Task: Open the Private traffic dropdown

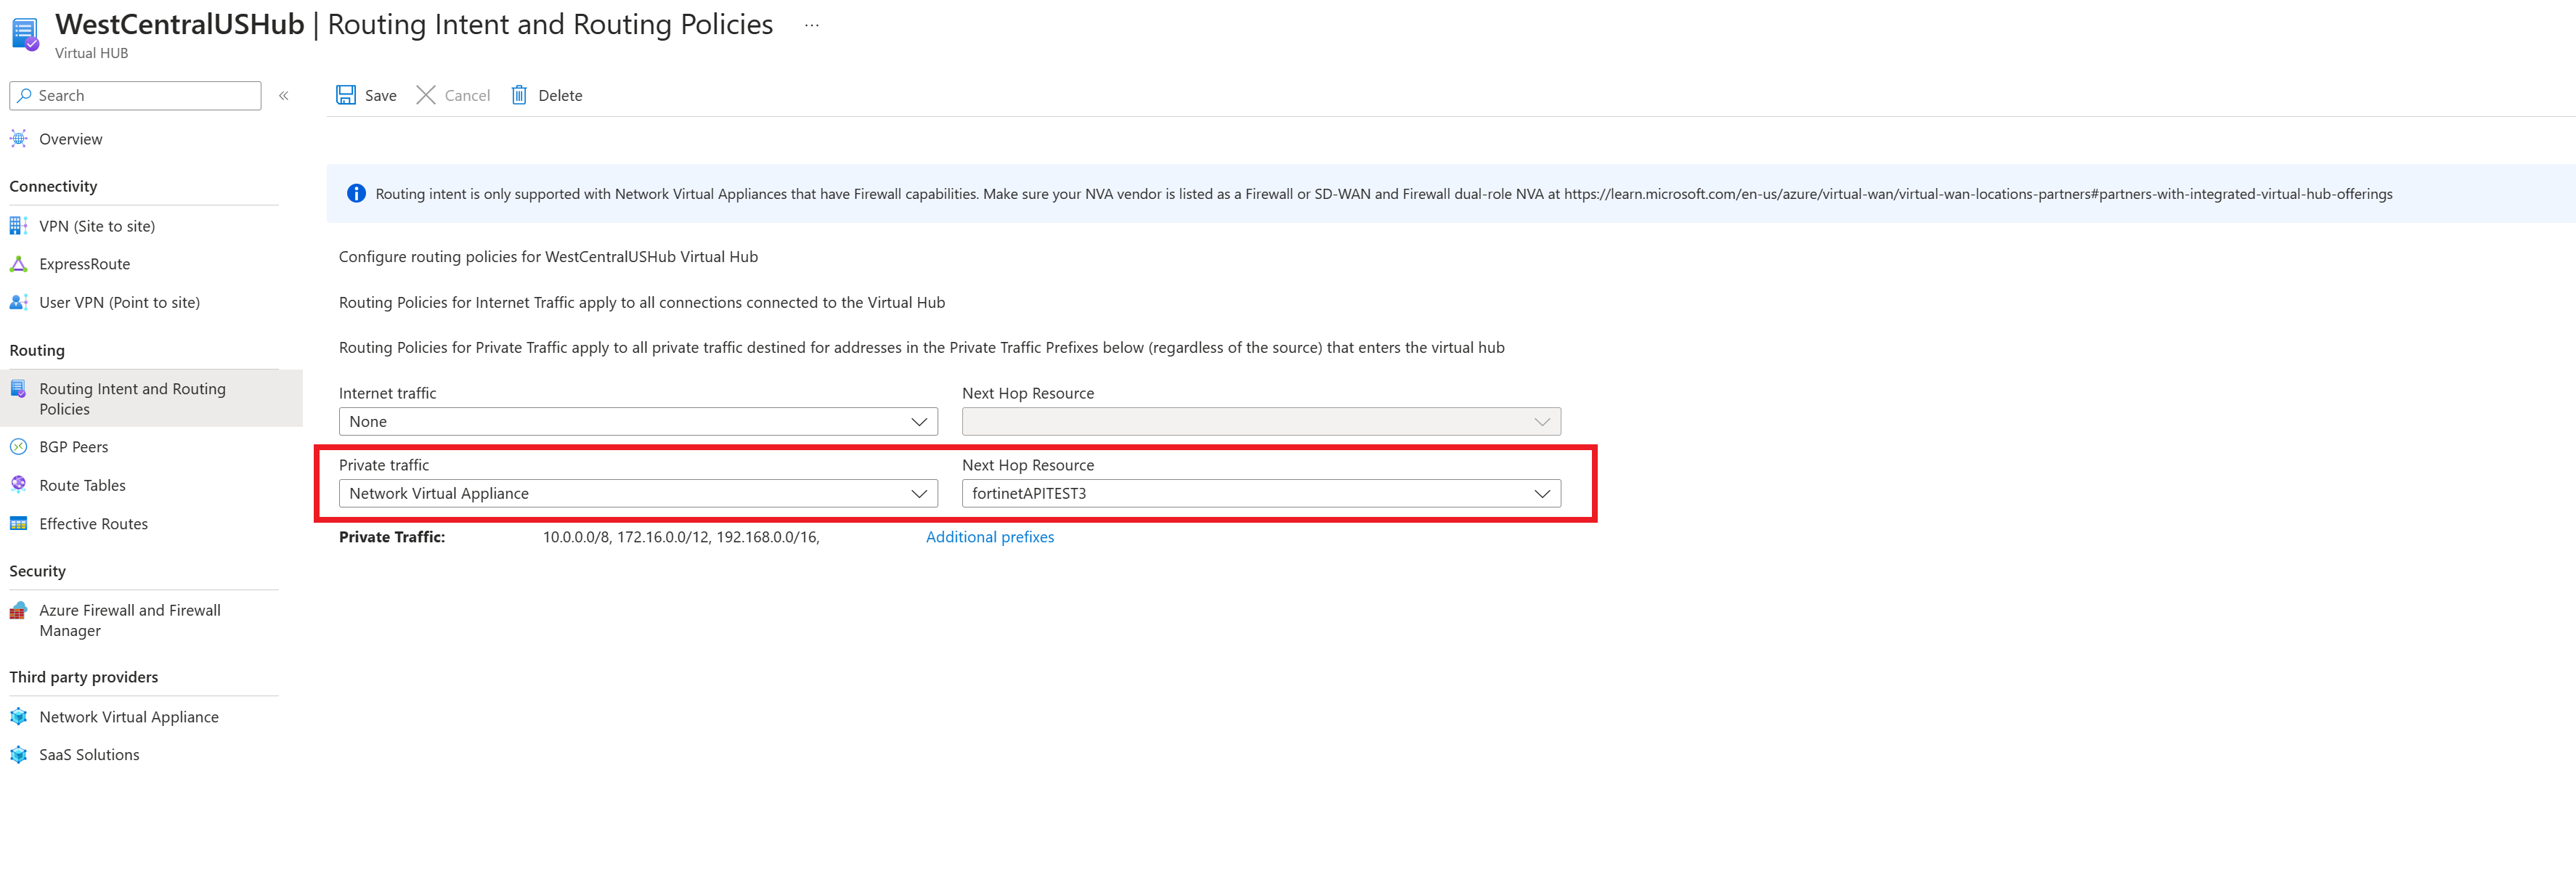Action: point(638,494)
